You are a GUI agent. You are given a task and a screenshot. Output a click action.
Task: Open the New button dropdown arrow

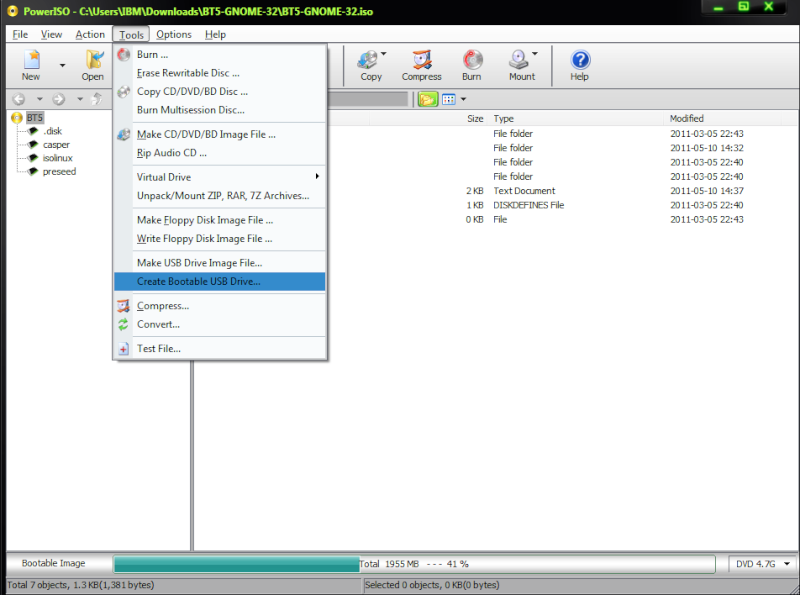click(x=62, y=65)
